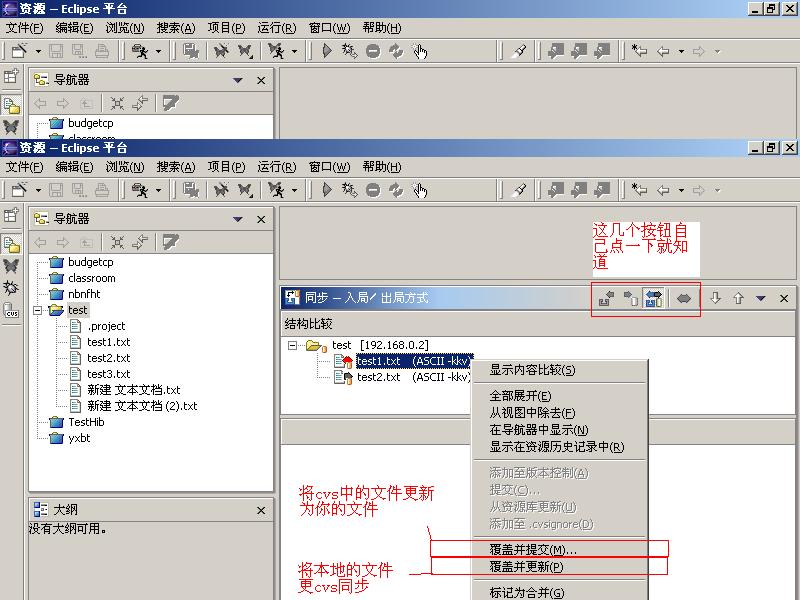
Task: Click filter icon in background window's 导航器 toolbar
Action: tap(170, 104)
